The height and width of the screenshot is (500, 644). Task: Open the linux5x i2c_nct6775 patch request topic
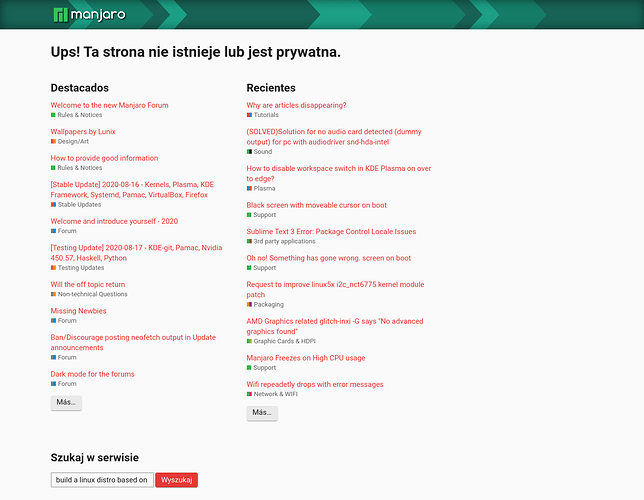(335, 289)
